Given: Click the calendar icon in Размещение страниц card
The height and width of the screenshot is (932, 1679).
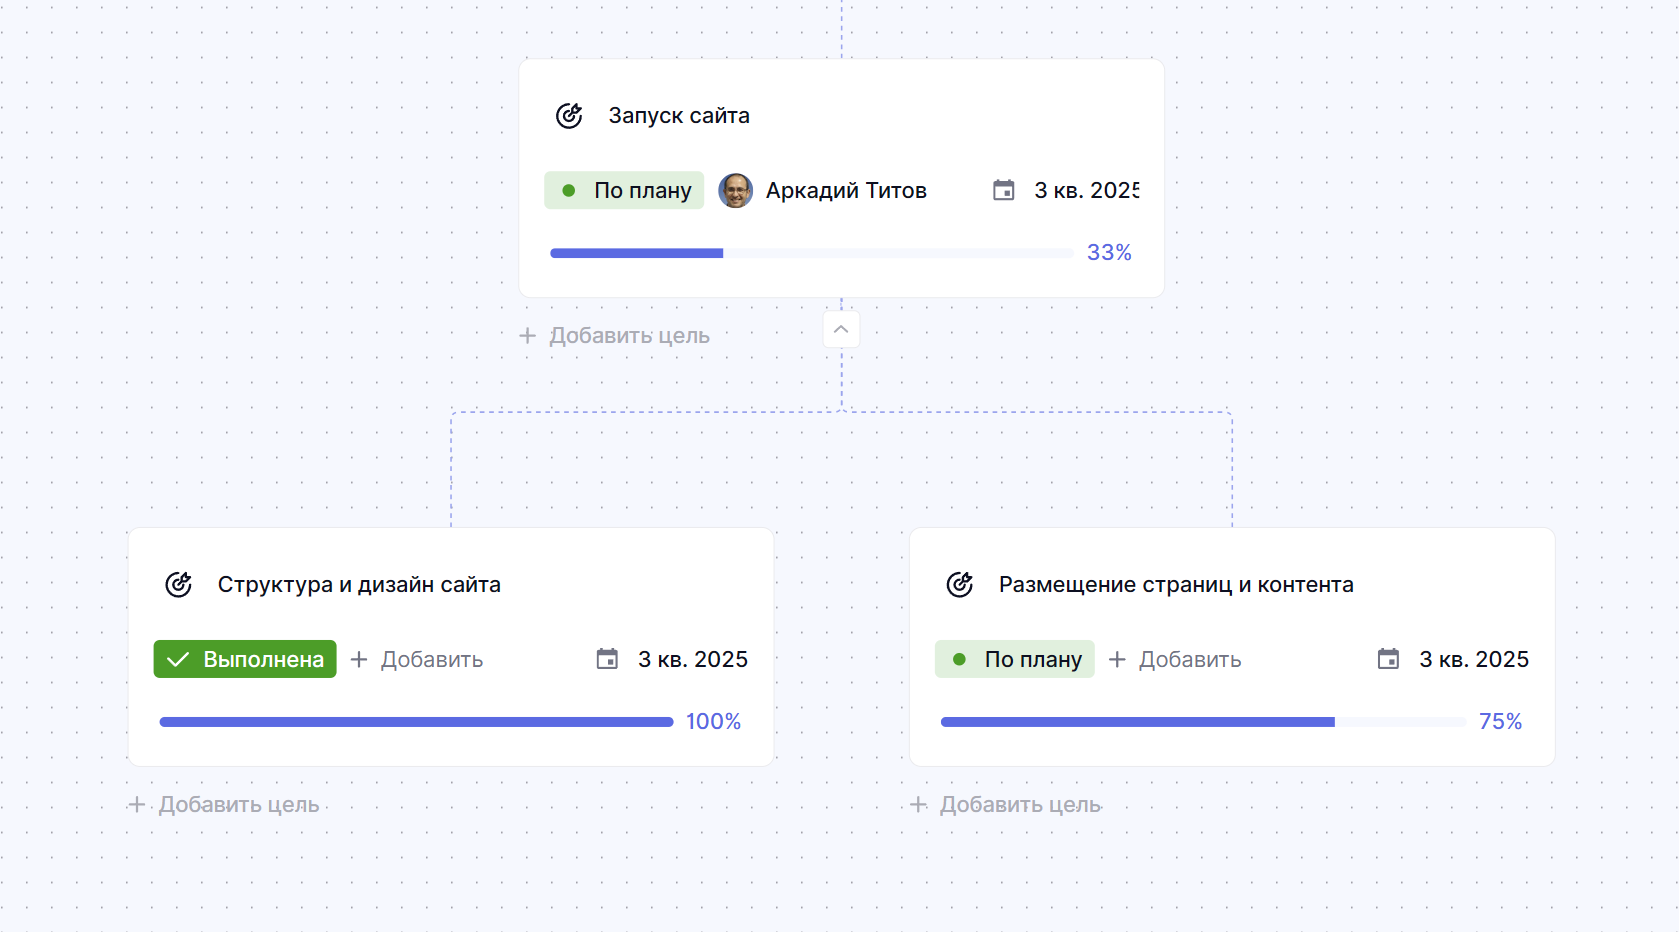Looking at the screenshot, I should tap(1388, 659).
